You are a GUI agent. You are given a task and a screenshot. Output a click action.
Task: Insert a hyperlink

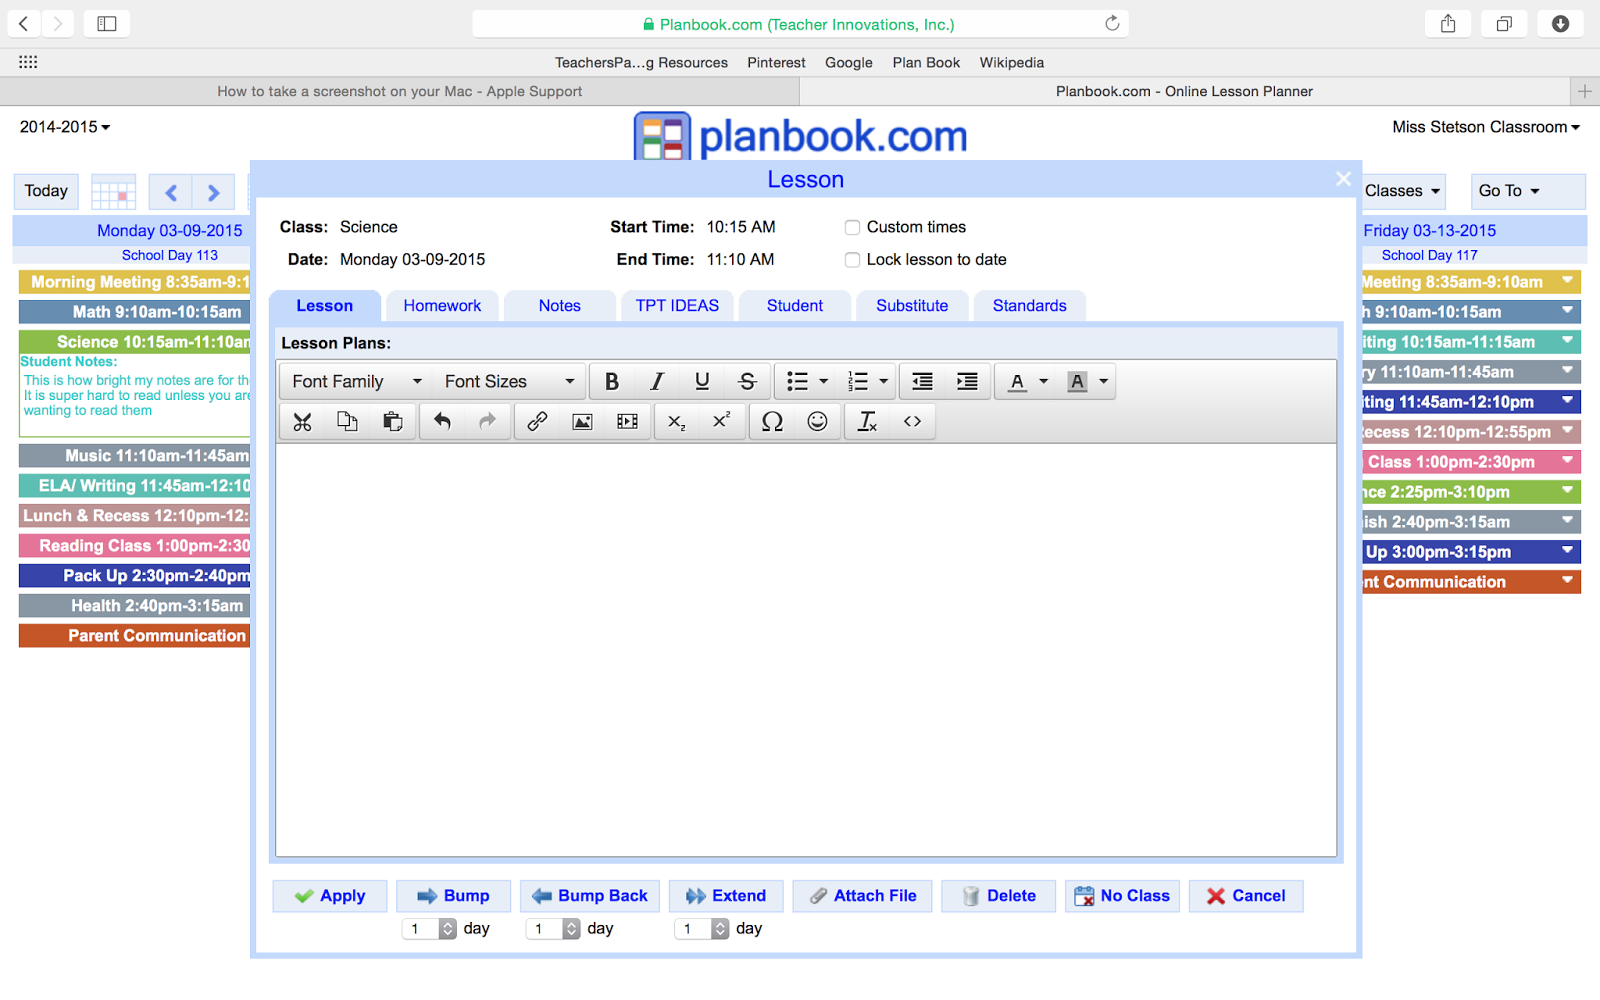tap(537, 421)
